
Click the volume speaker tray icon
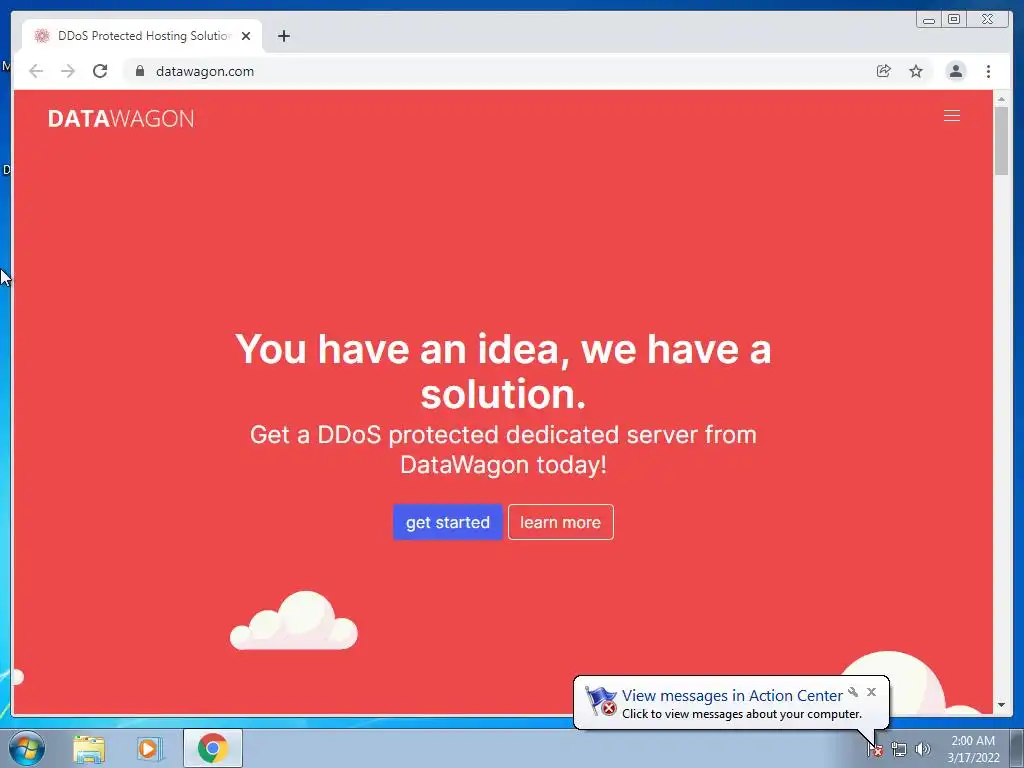922,750
